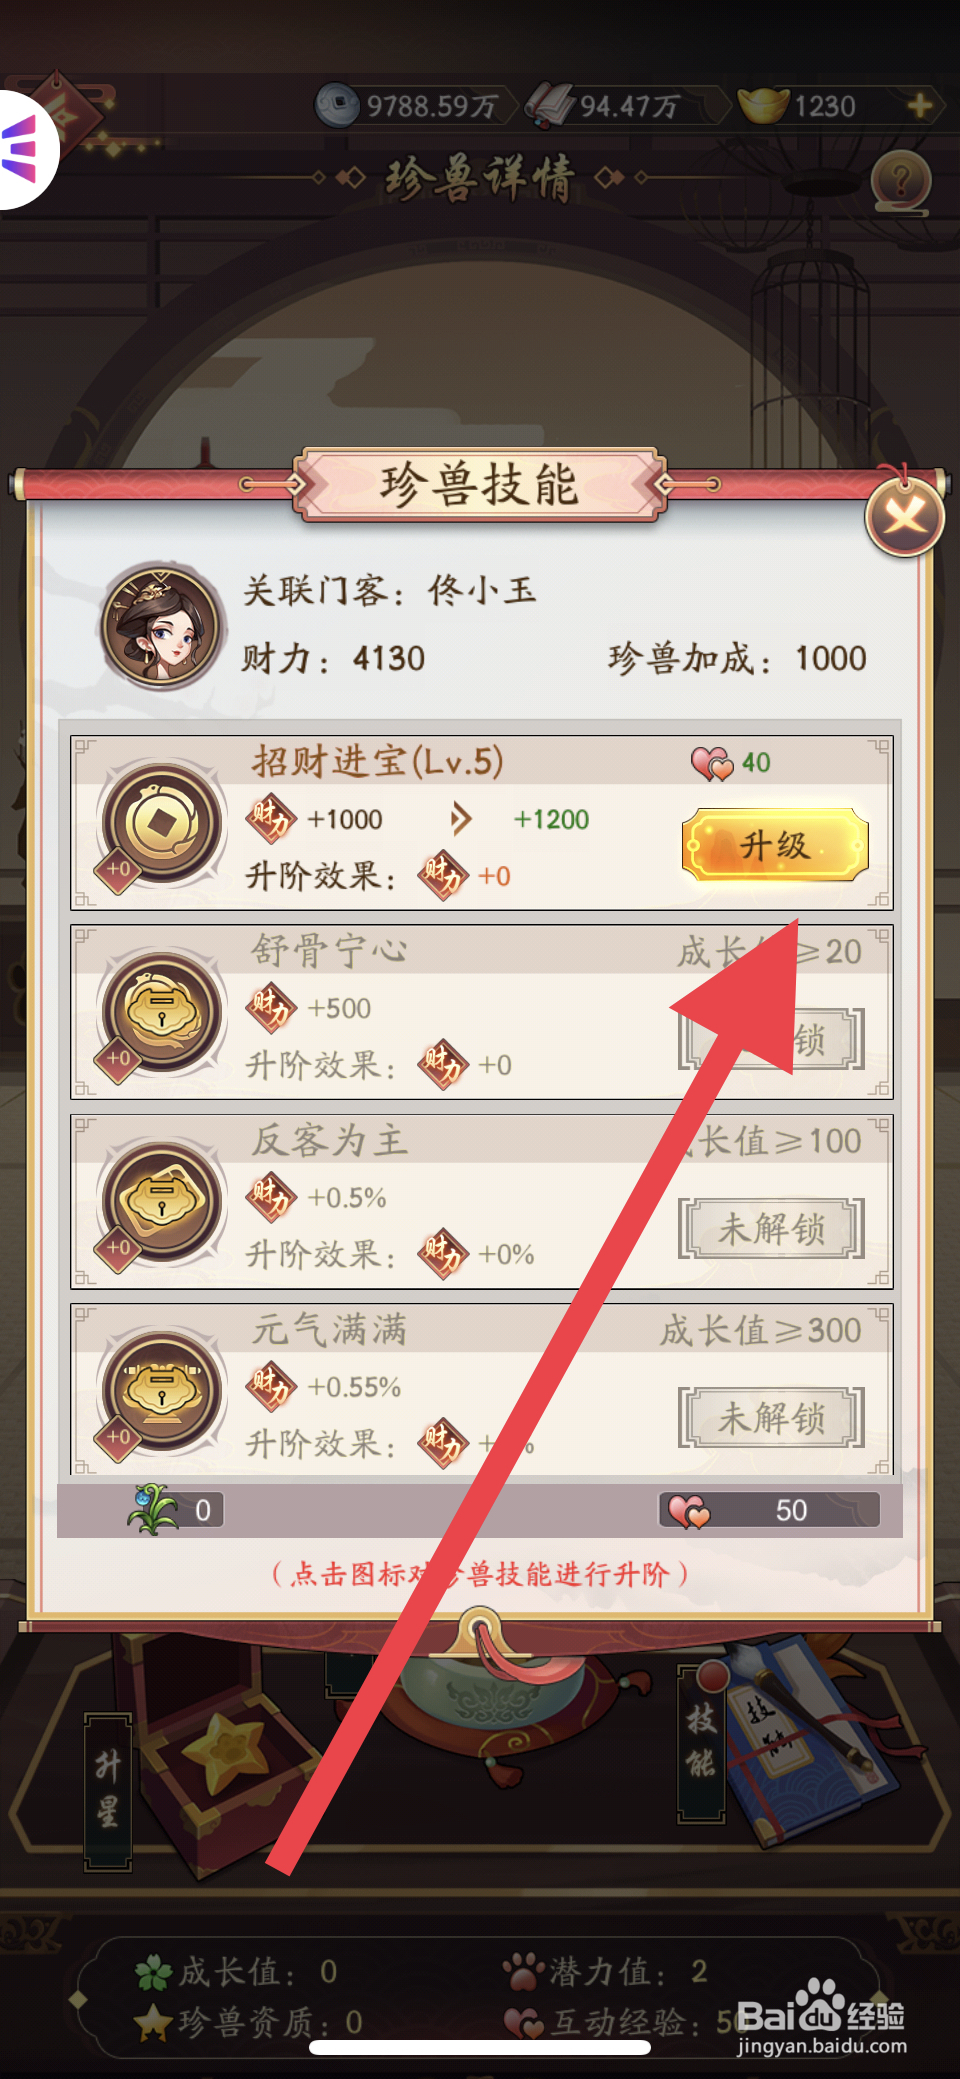This screenshot has width=960, height=2079.
Task: Open the 升星 star chest tab
Action: [x=109, y=1791]
